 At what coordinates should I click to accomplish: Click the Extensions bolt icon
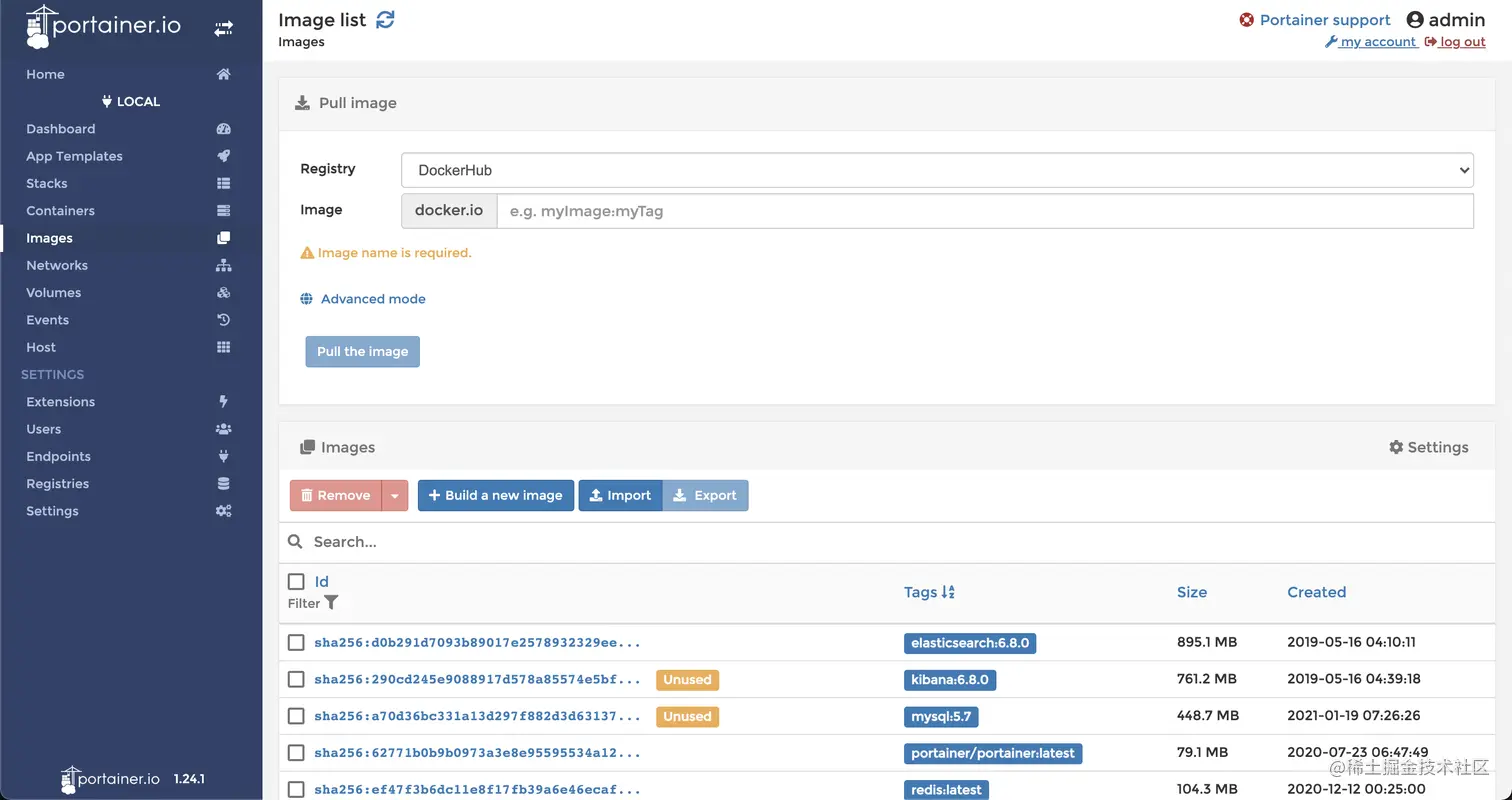pos(224,402)
